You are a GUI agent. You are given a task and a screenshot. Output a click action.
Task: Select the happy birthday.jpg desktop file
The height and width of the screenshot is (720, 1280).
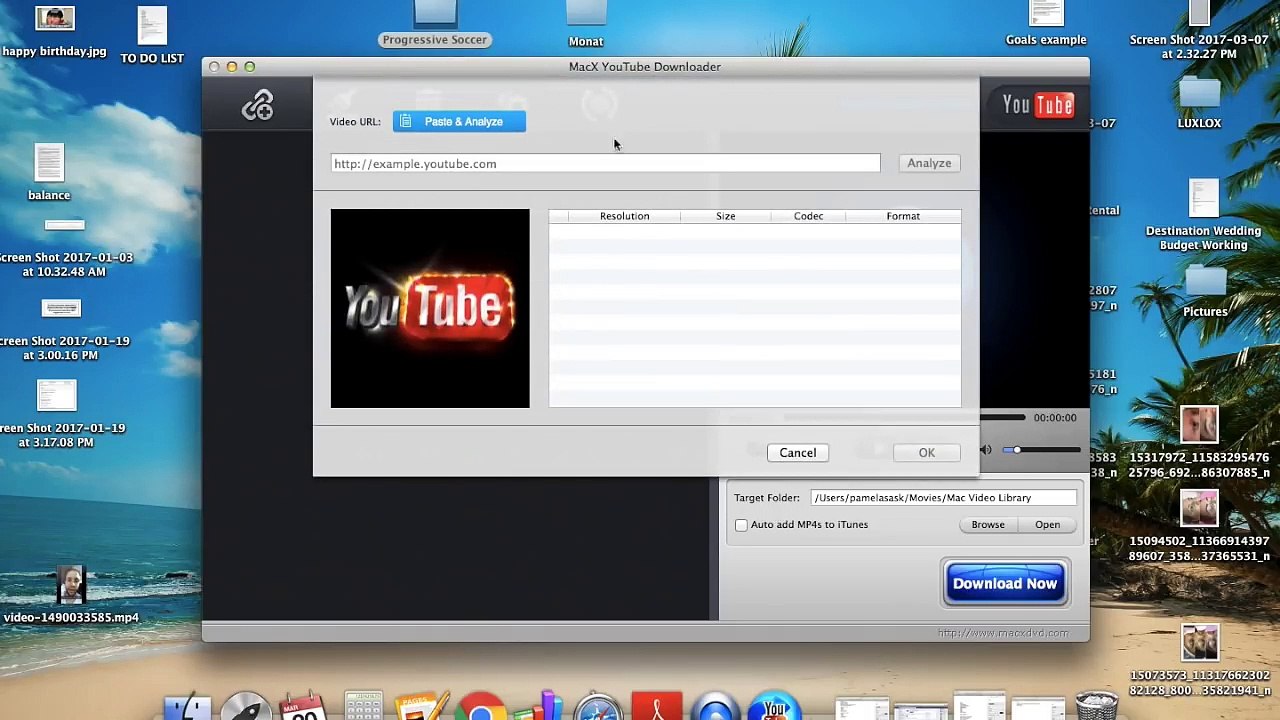pyautogui.click(x=54, y=30)
